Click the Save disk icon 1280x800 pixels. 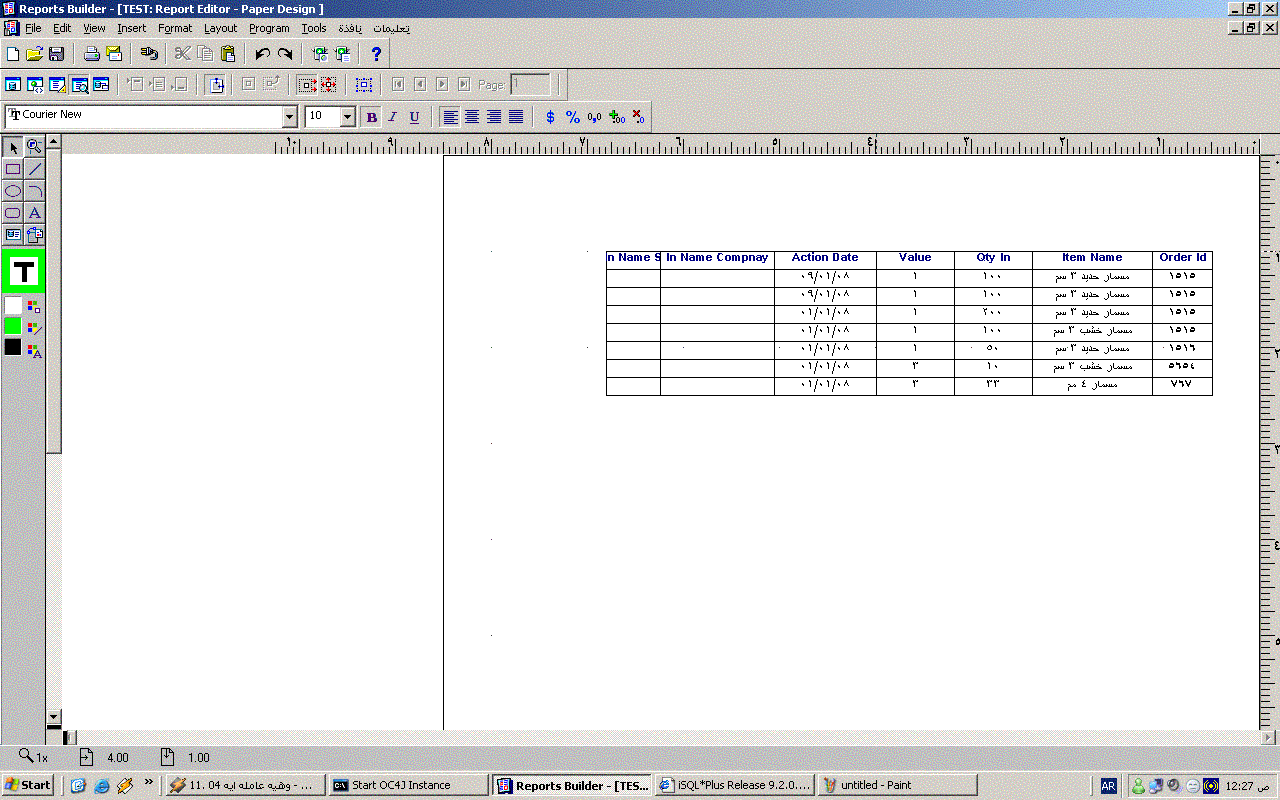pos(56,54)
